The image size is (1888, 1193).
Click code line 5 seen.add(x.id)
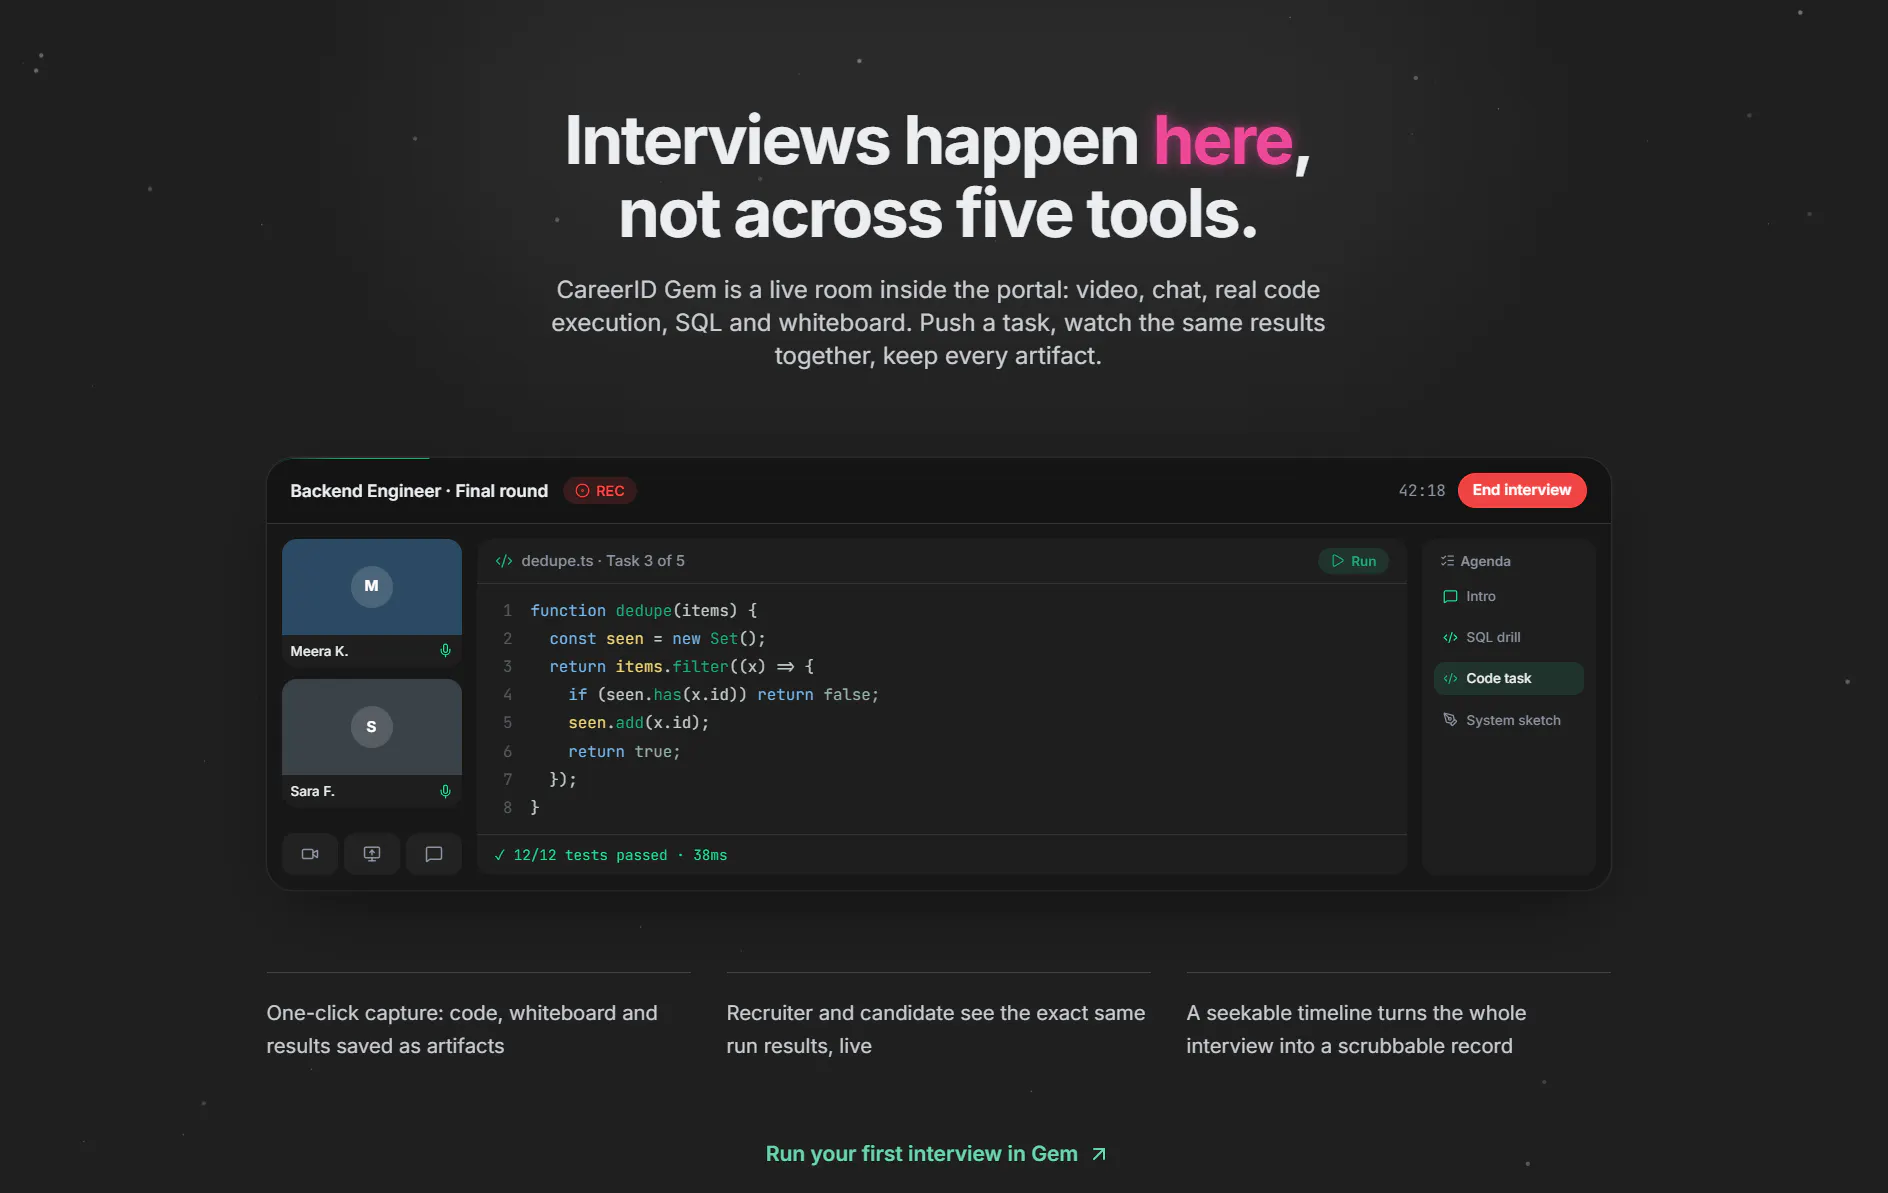tap(638, 722)
